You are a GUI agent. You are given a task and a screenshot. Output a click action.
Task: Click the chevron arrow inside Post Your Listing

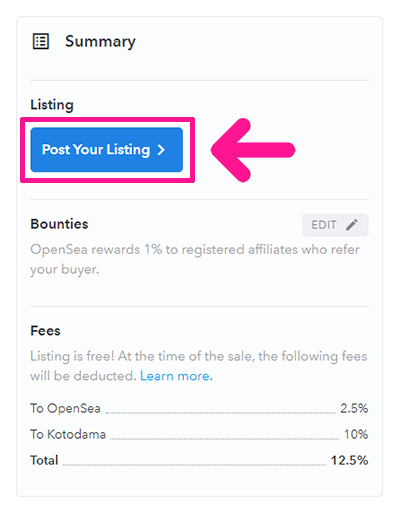(161, 150)
